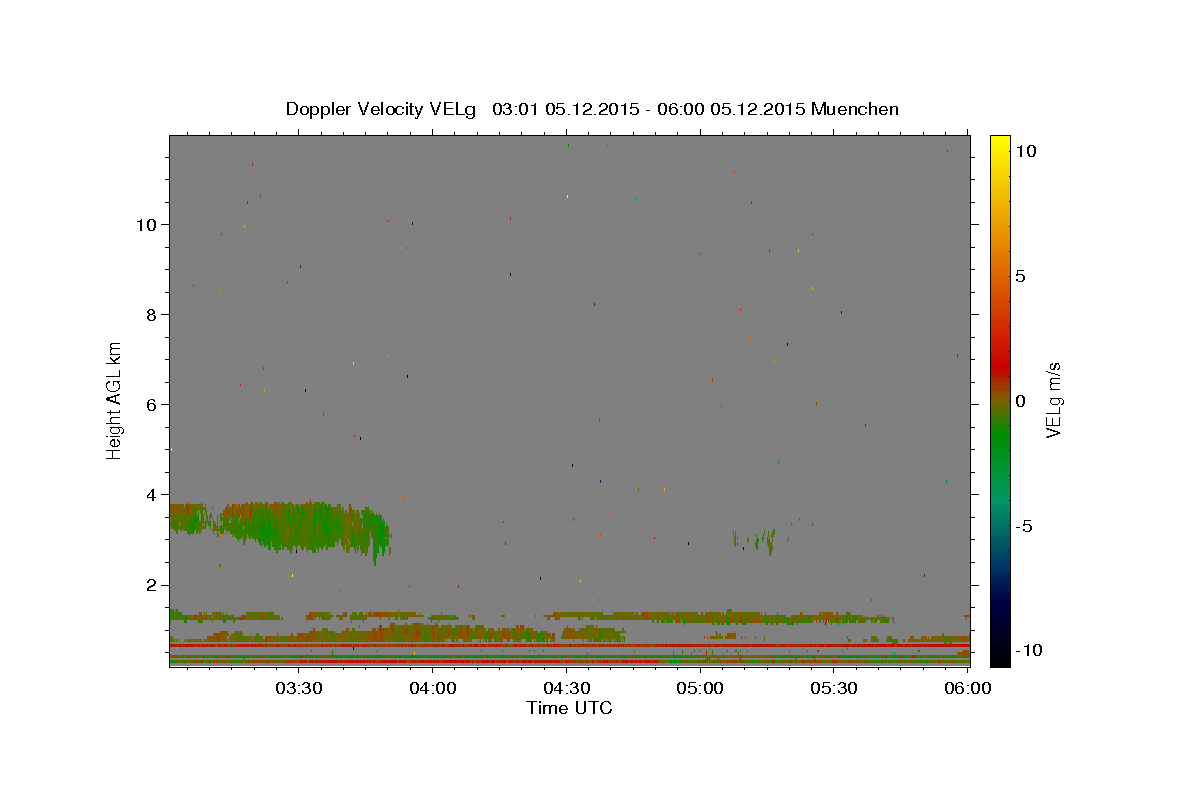This screenshot has height=800, width=1200.
Task: Click the 'Muenchen' station name in title
Action: [x=855, y=109]
